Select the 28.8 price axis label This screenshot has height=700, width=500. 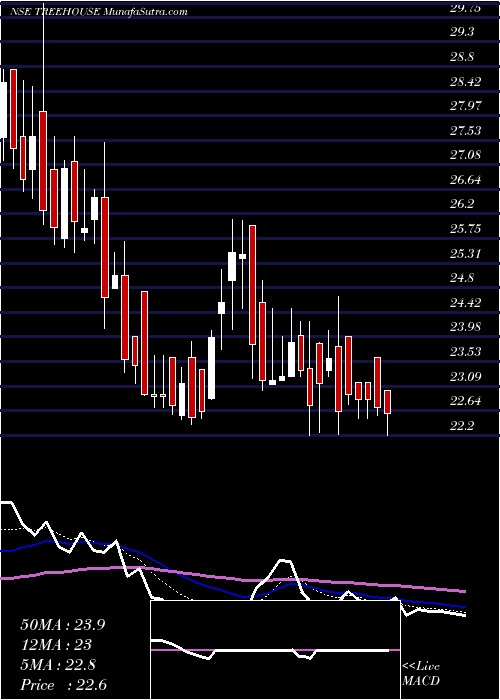[462, 57]
